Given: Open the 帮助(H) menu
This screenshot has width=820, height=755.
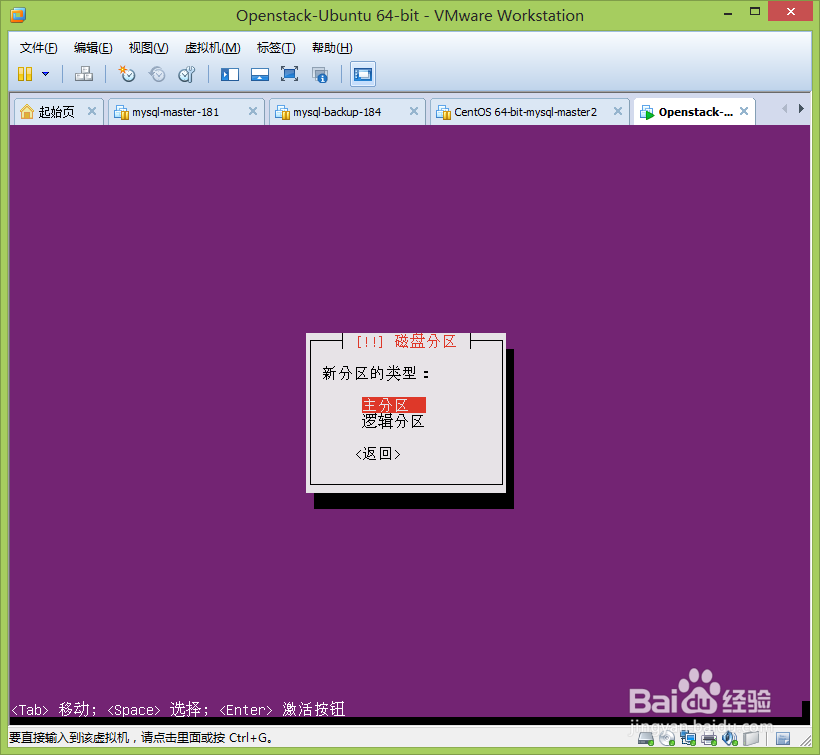Looking at the screenshot, I should 331,47.
